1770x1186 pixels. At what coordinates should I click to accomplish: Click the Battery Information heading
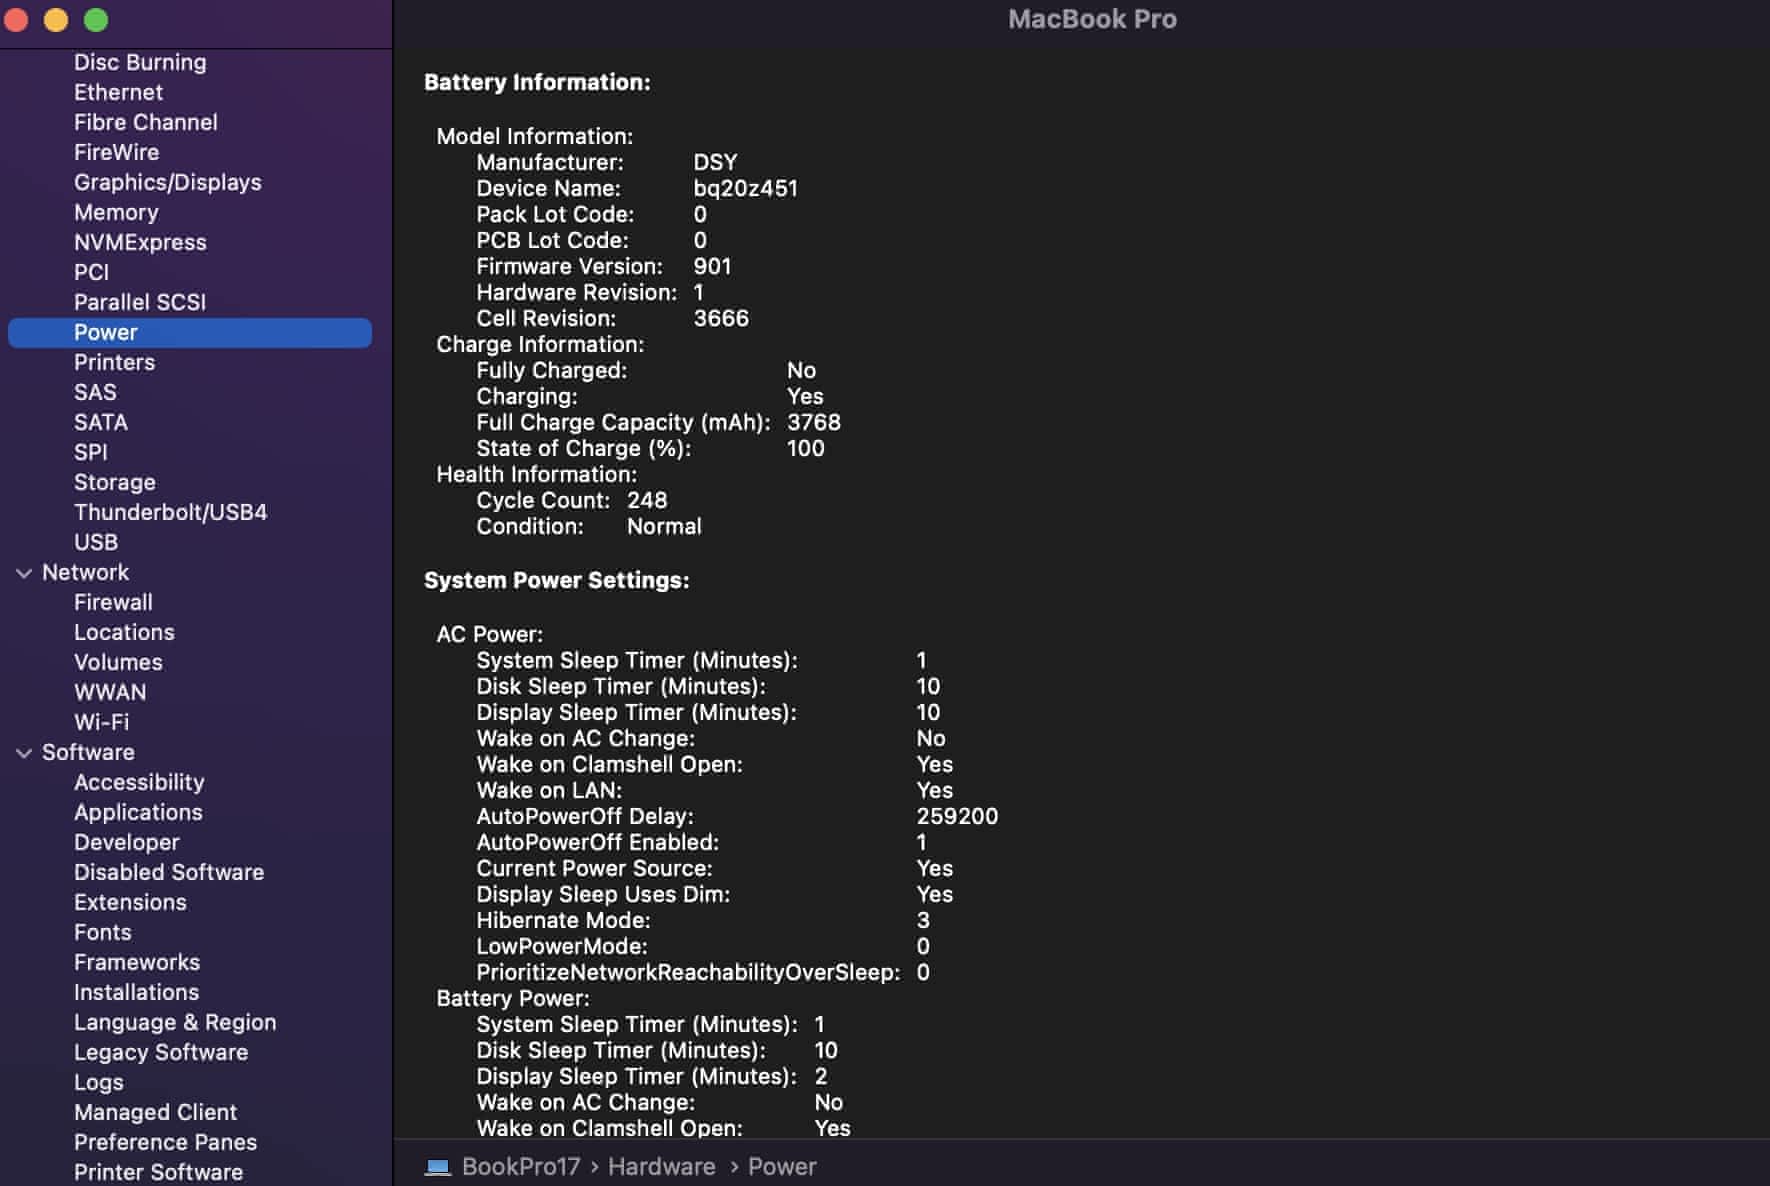(x=537, y=82)
